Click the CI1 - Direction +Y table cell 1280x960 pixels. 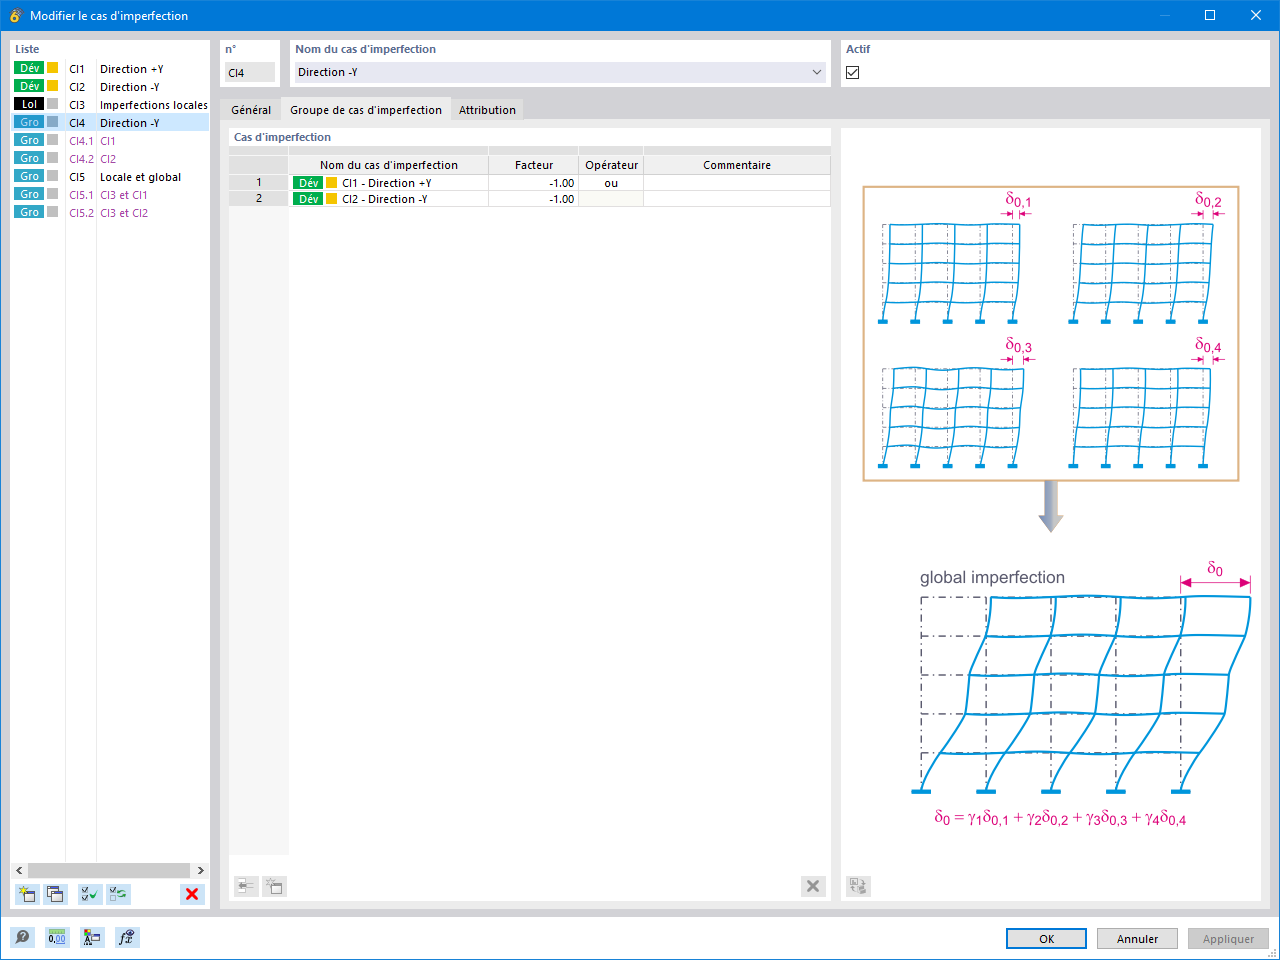click(x=388, y=183)
